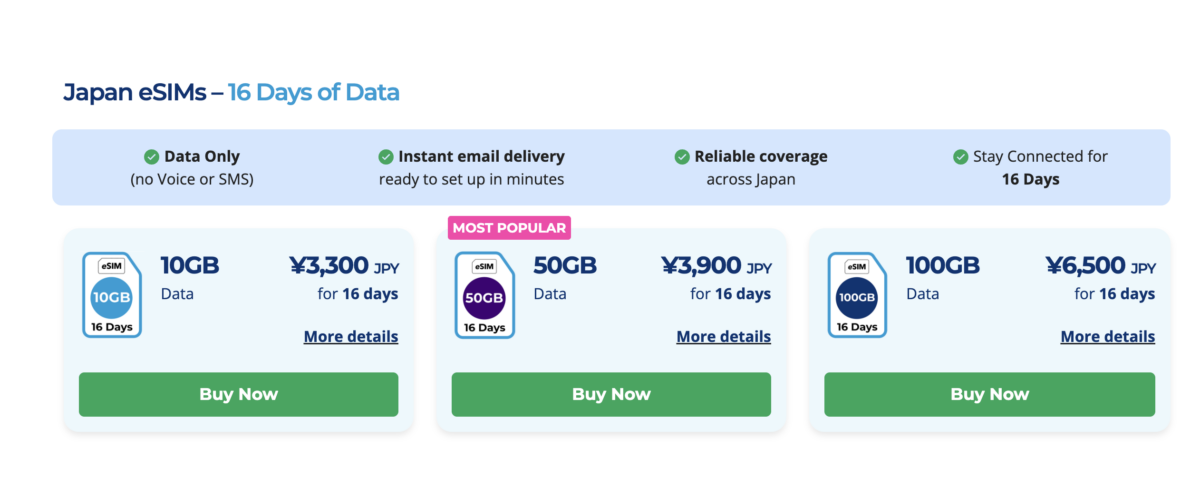Open More details for 50GB plan
1200x488 pixels.
pyautogui.click(x=723, y=337)
